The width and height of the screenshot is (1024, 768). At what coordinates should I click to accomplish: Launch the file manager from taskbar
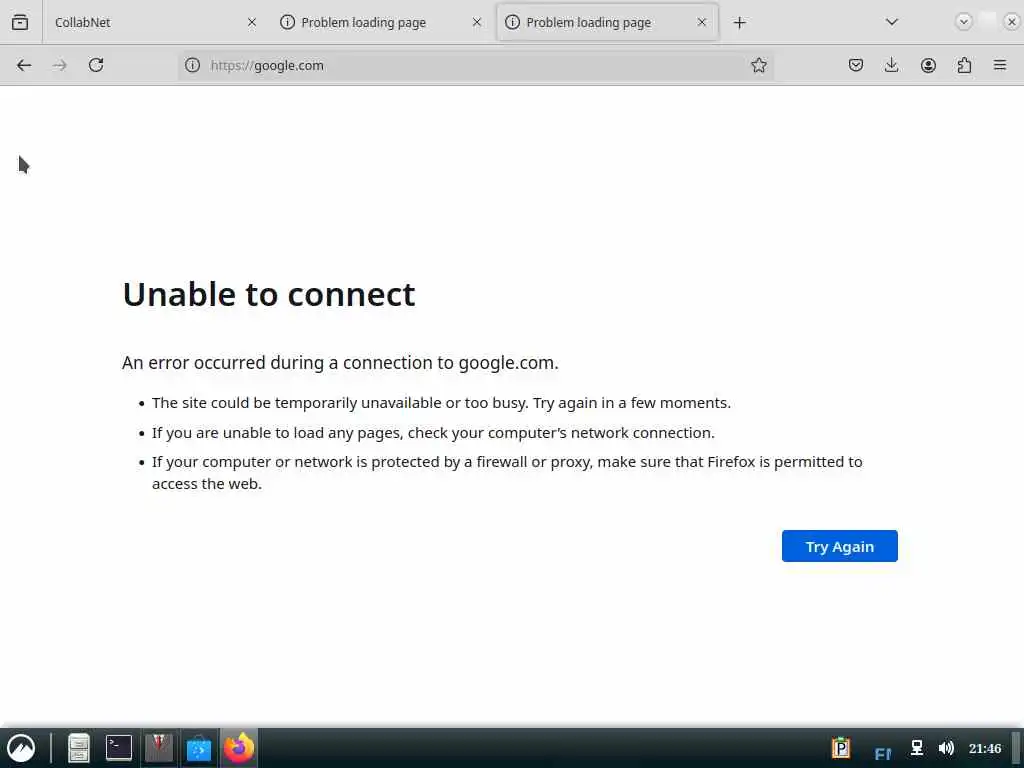pos(78,748)
